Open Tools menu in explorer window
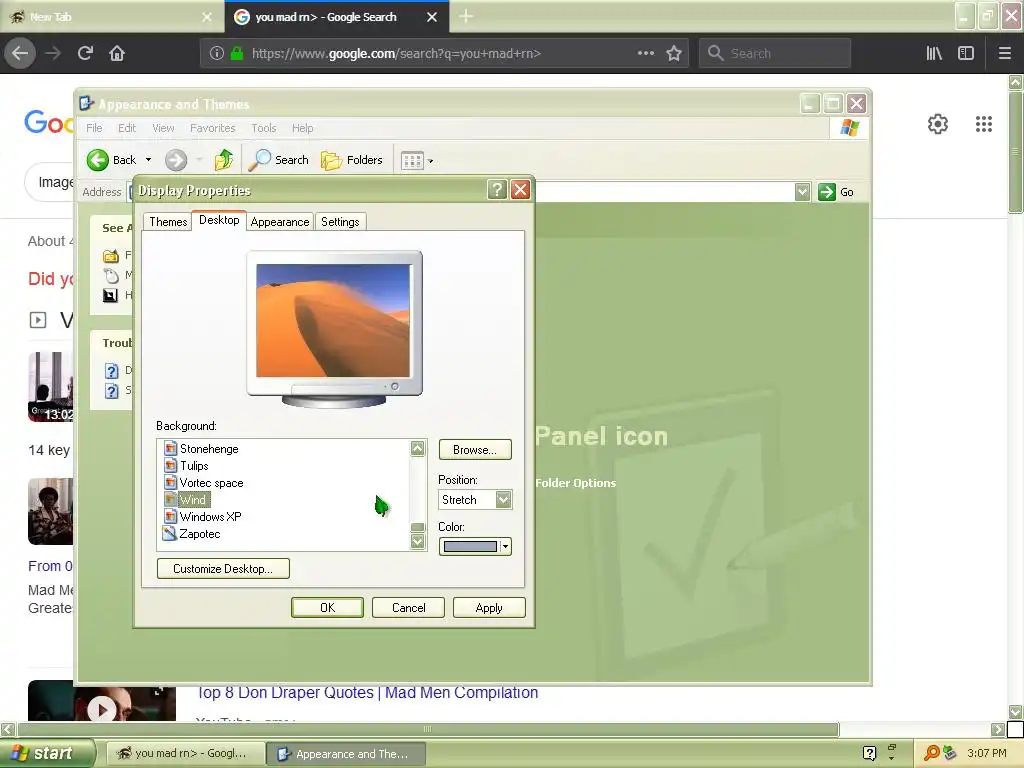1024x768 pixels. pos(264,128)
